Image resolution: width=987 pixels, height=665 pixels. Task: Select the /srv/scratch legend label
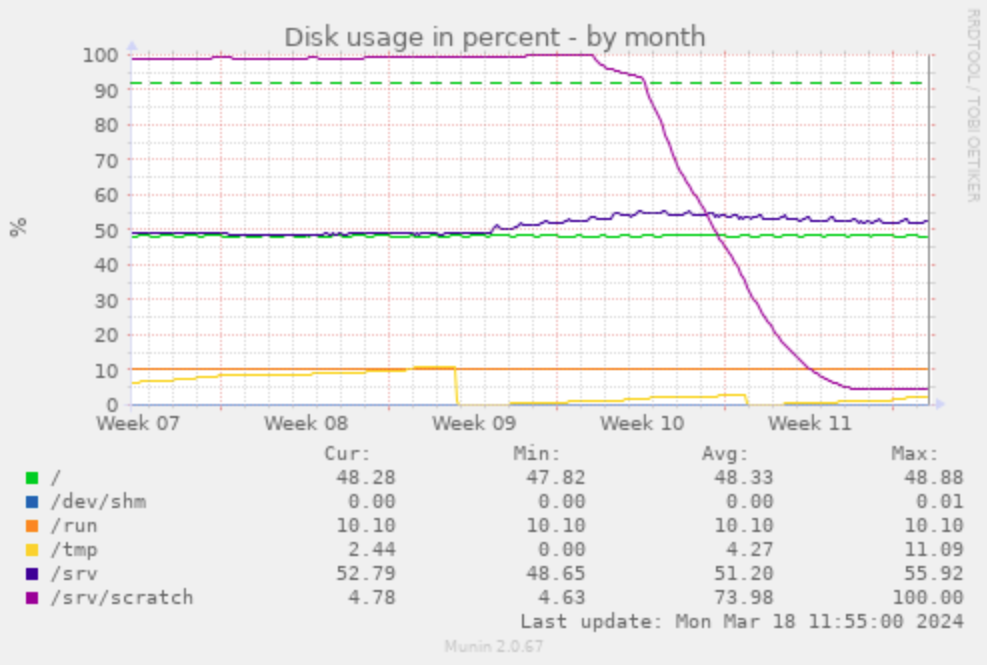tap(121, 598)
